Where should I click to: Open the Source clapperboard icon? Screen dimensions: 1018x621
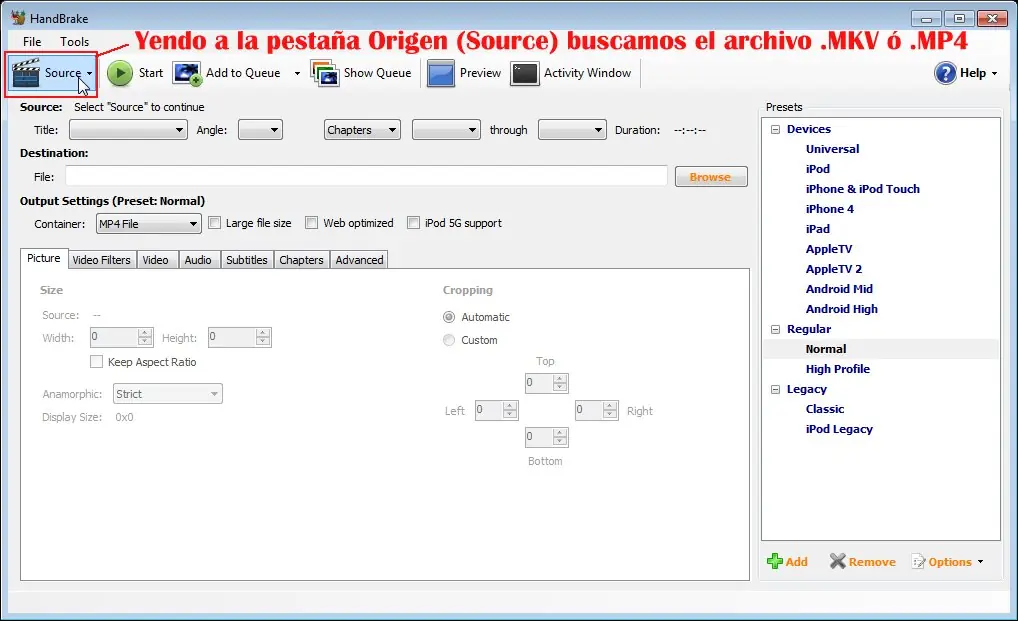click(26, 73)
